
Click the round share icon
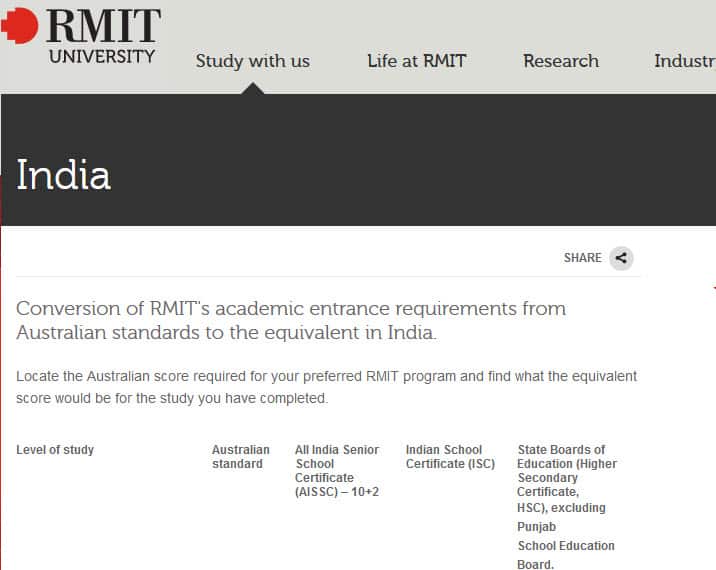[621, 258]
